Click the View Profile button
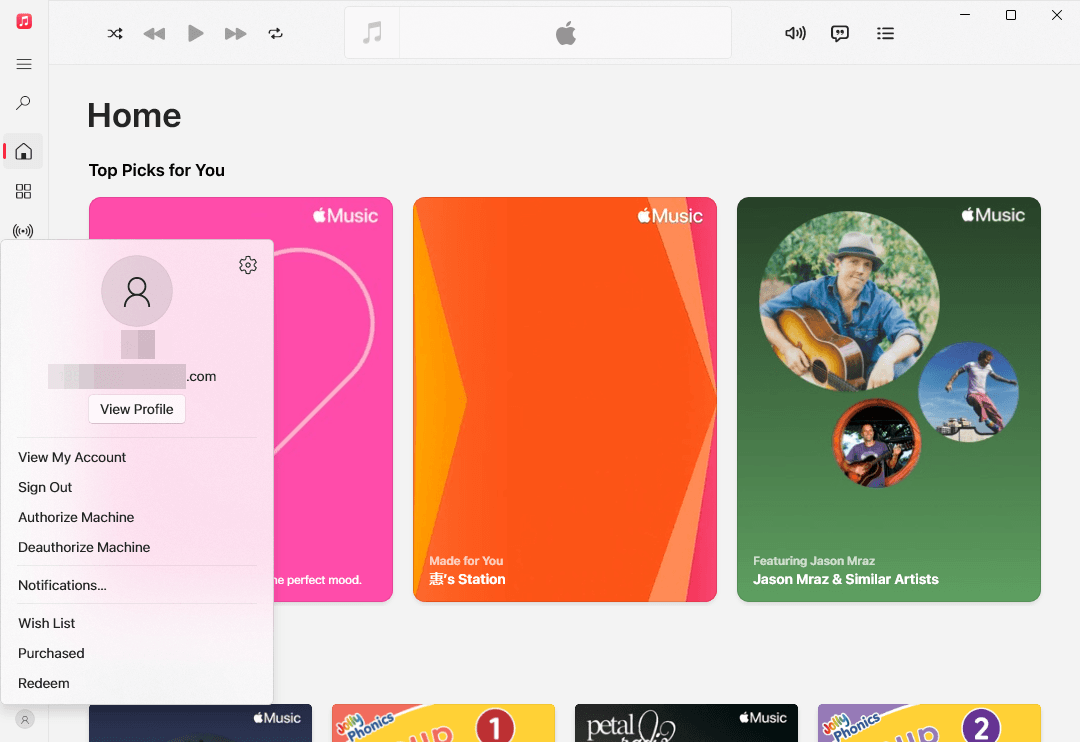1080x742 pixels. tap(137, 409)
